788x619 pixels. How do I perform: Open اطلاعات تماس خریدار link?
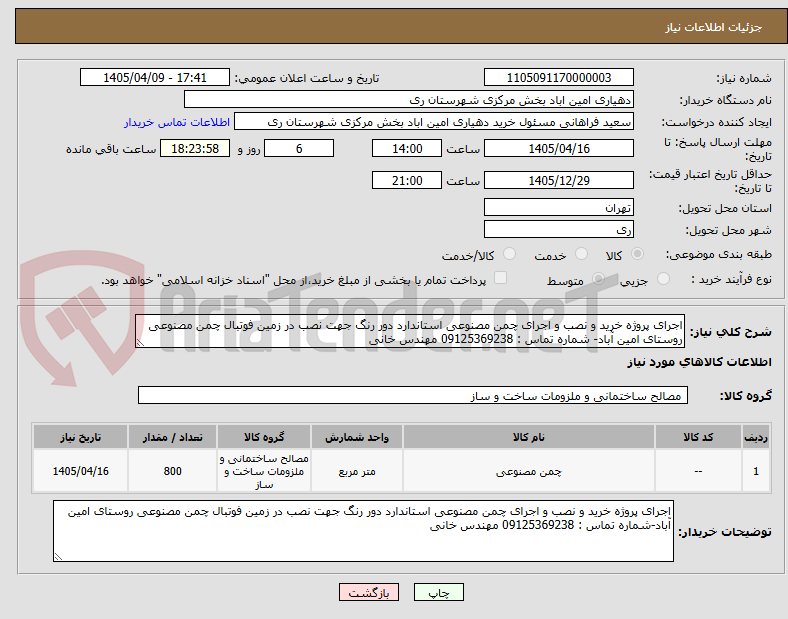click(177, 122)
